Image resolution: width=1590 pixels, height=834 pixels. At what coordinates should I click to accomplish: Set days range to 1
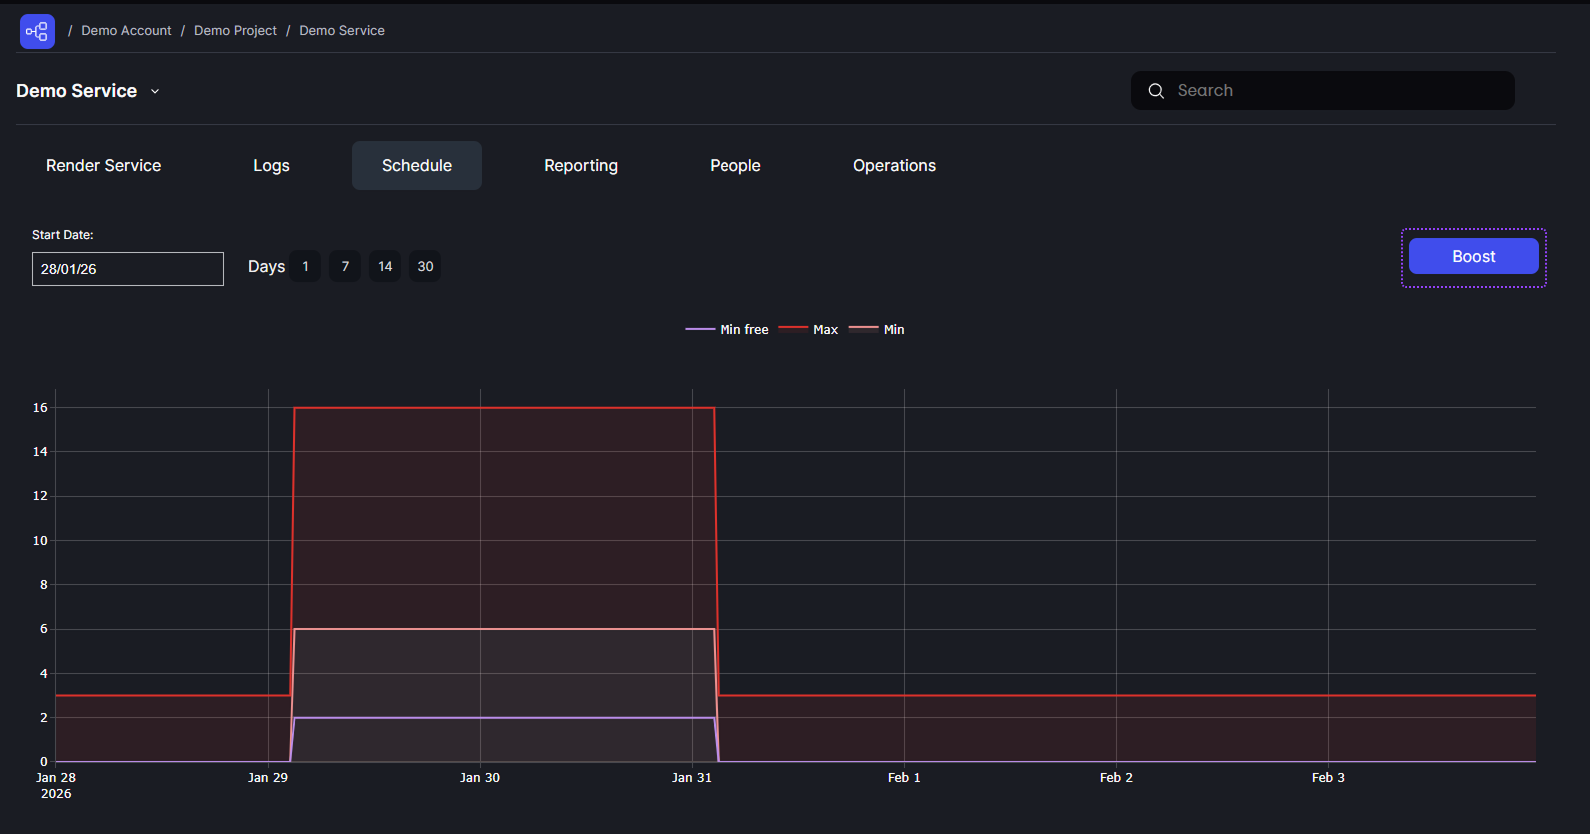tap(305, 267)
